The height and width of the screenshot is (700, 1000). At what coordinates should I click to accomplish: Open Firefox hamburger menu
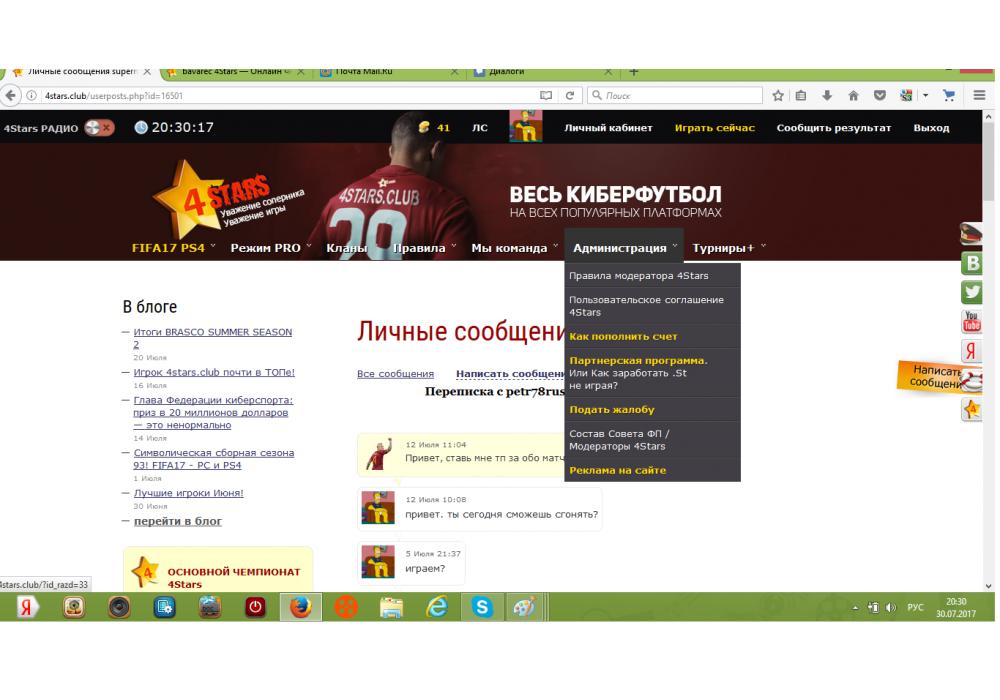point(979,95)
